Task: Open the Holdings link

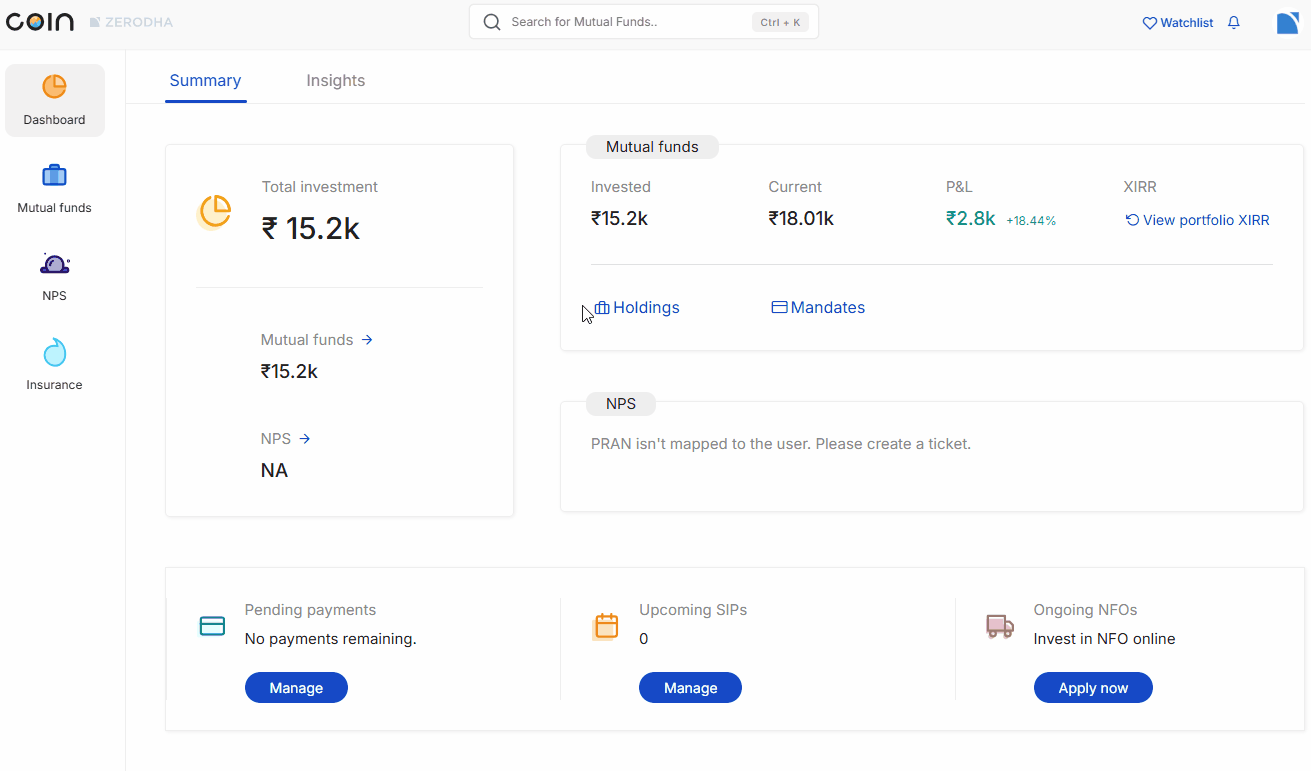Action: 637,308
